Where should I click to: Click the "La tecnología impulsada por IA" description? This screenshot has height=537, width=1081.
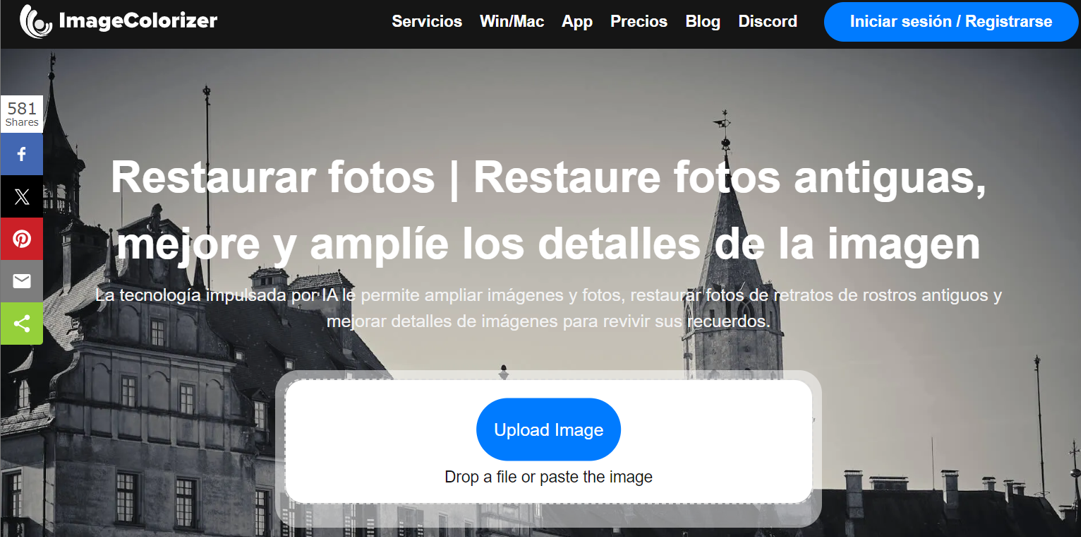click(x=548, y=308)
